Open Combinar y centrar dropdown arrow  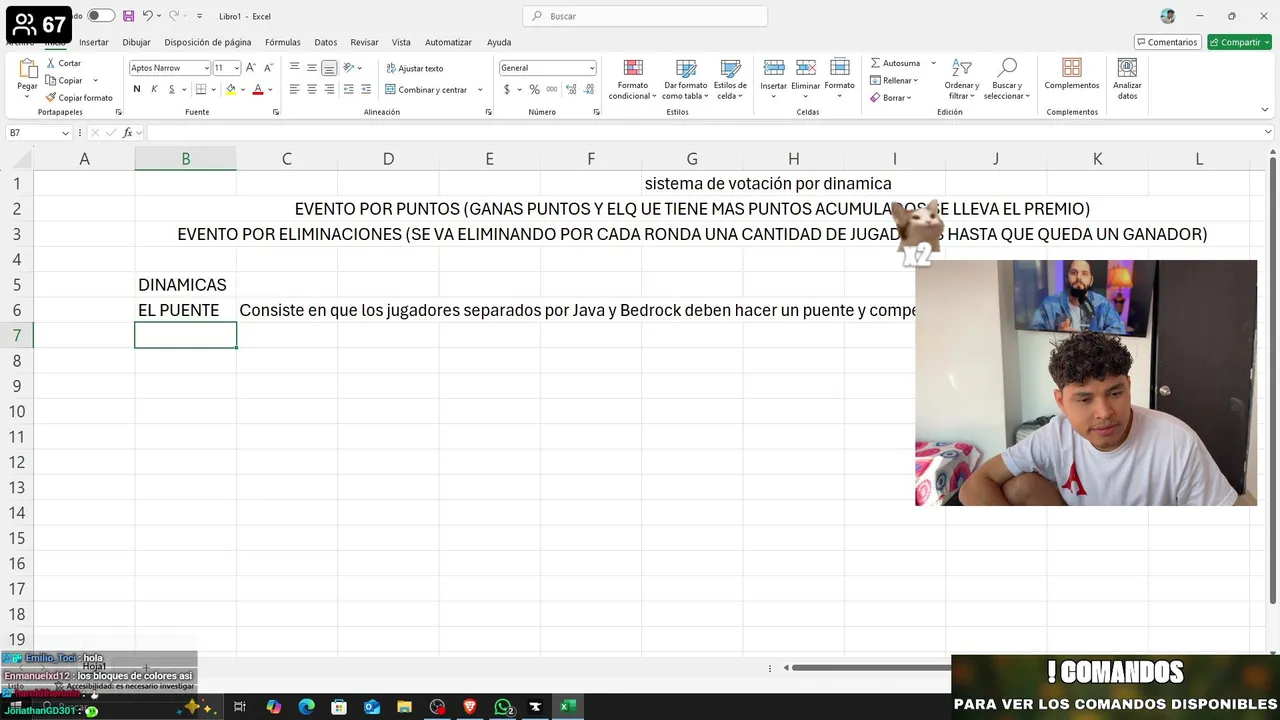click(x=480, y=90)
